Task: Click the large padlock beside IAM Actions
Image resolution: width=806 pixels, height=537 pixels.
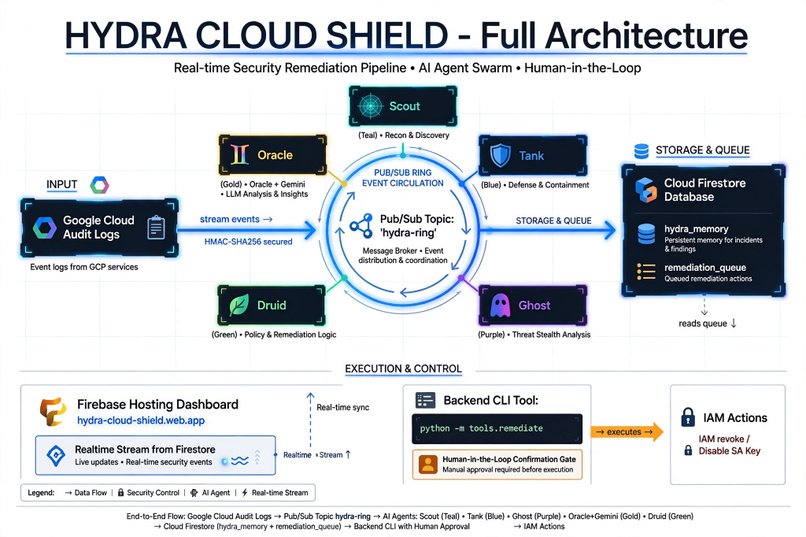Action: coord(688,417)
